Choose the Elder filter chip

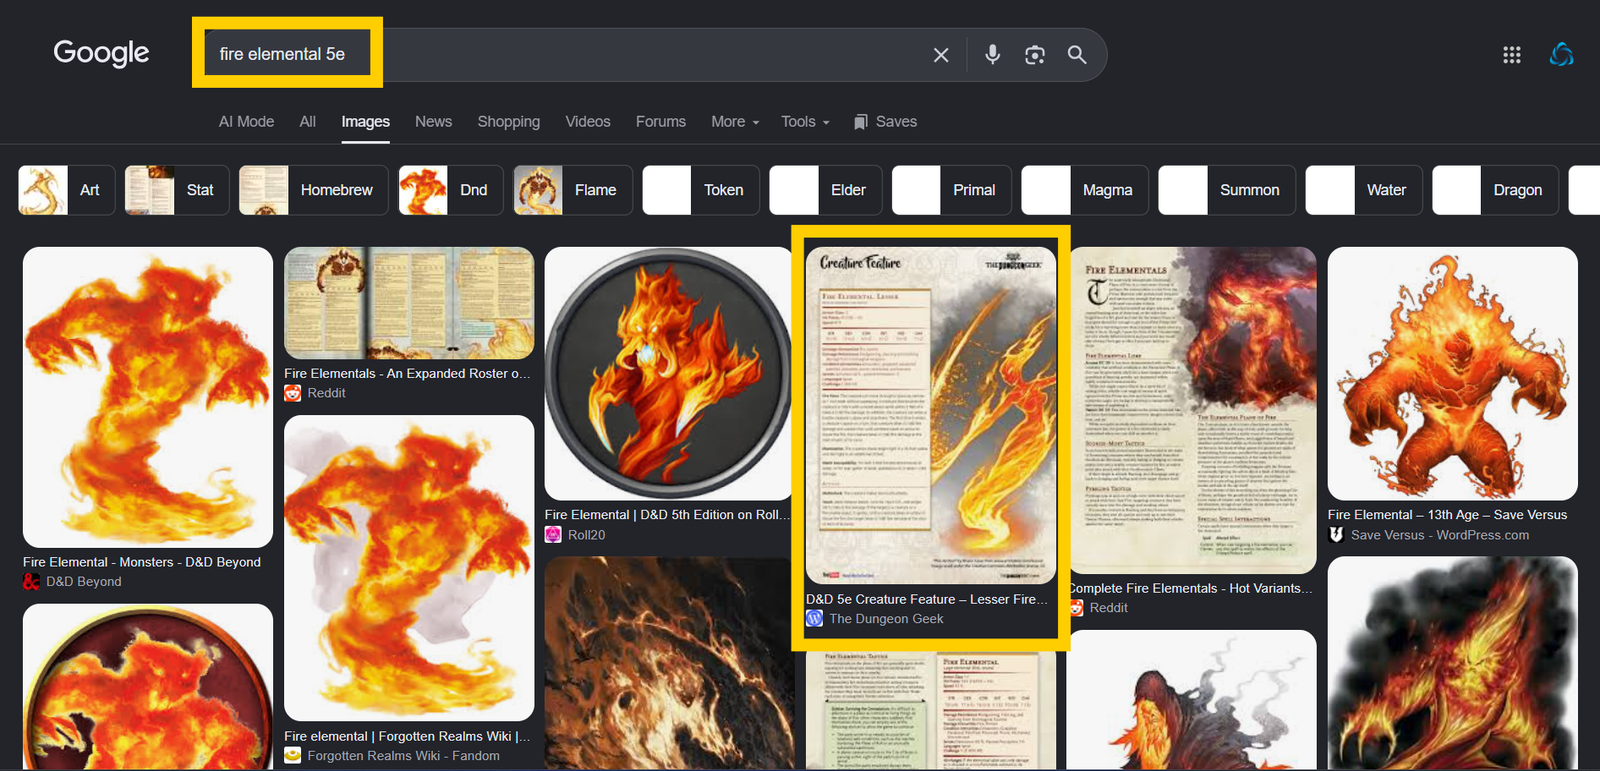point(826,190)
